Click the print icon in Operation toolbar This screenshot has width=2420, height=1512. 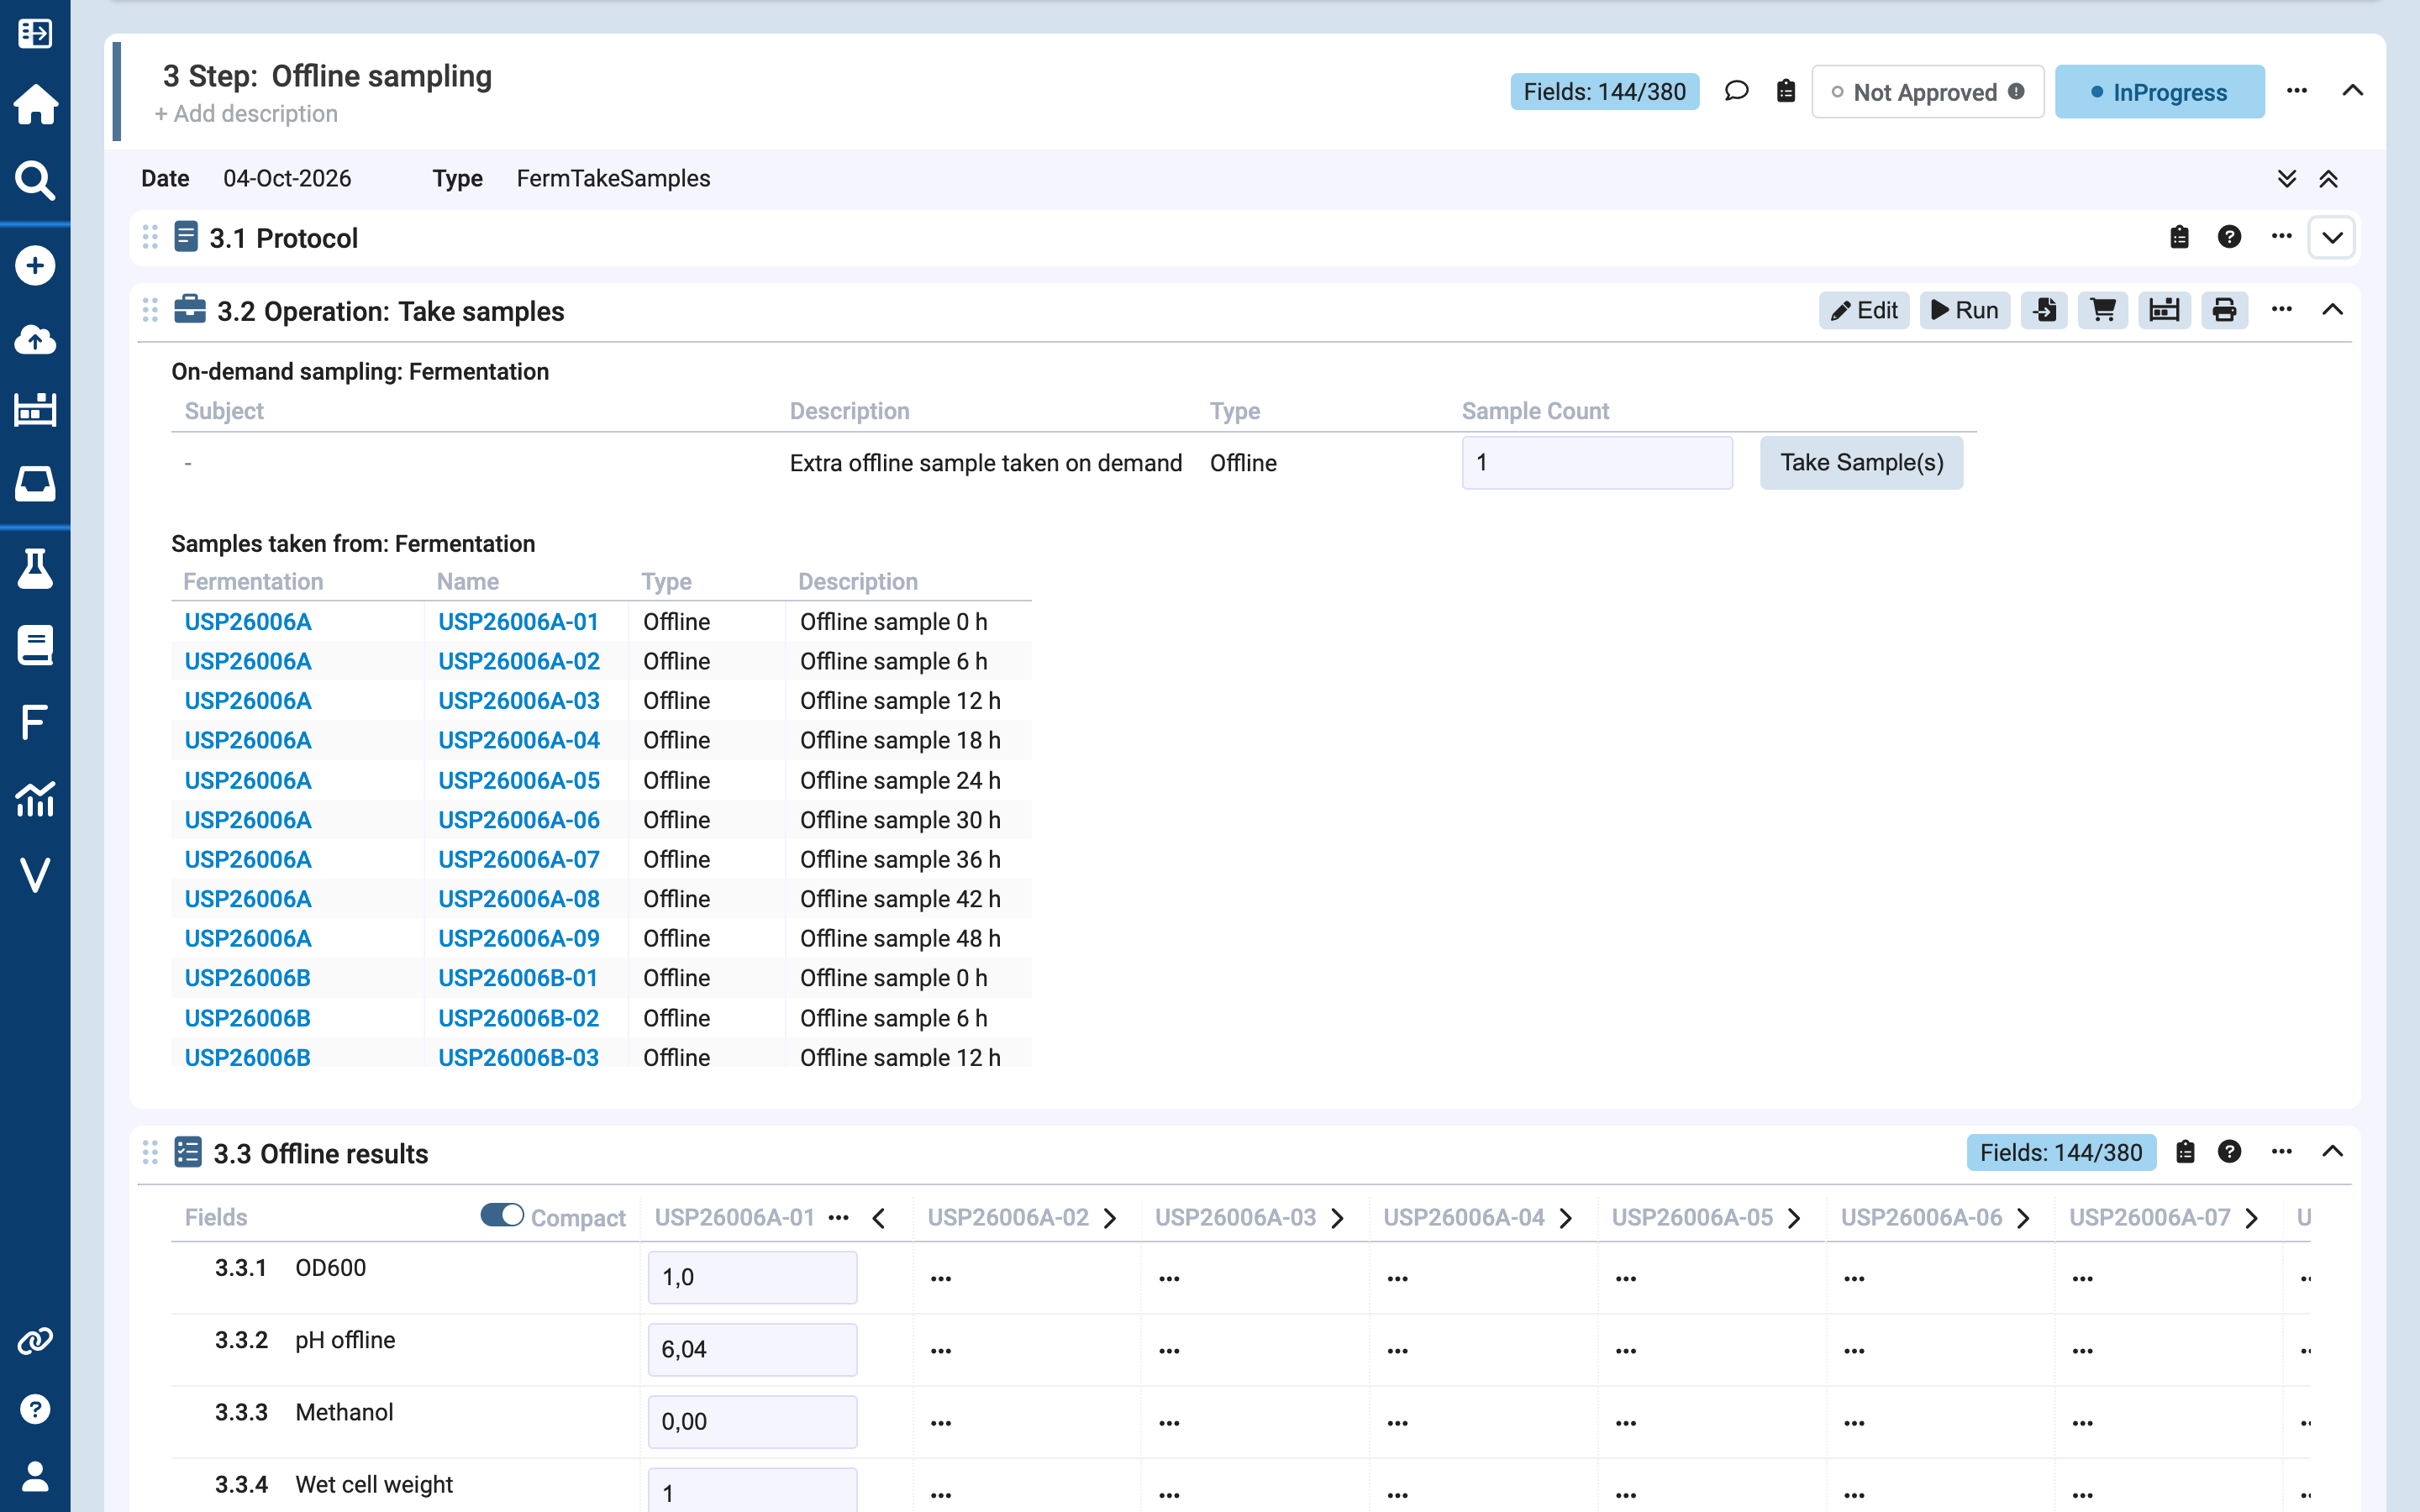(x=2225, y=310)
